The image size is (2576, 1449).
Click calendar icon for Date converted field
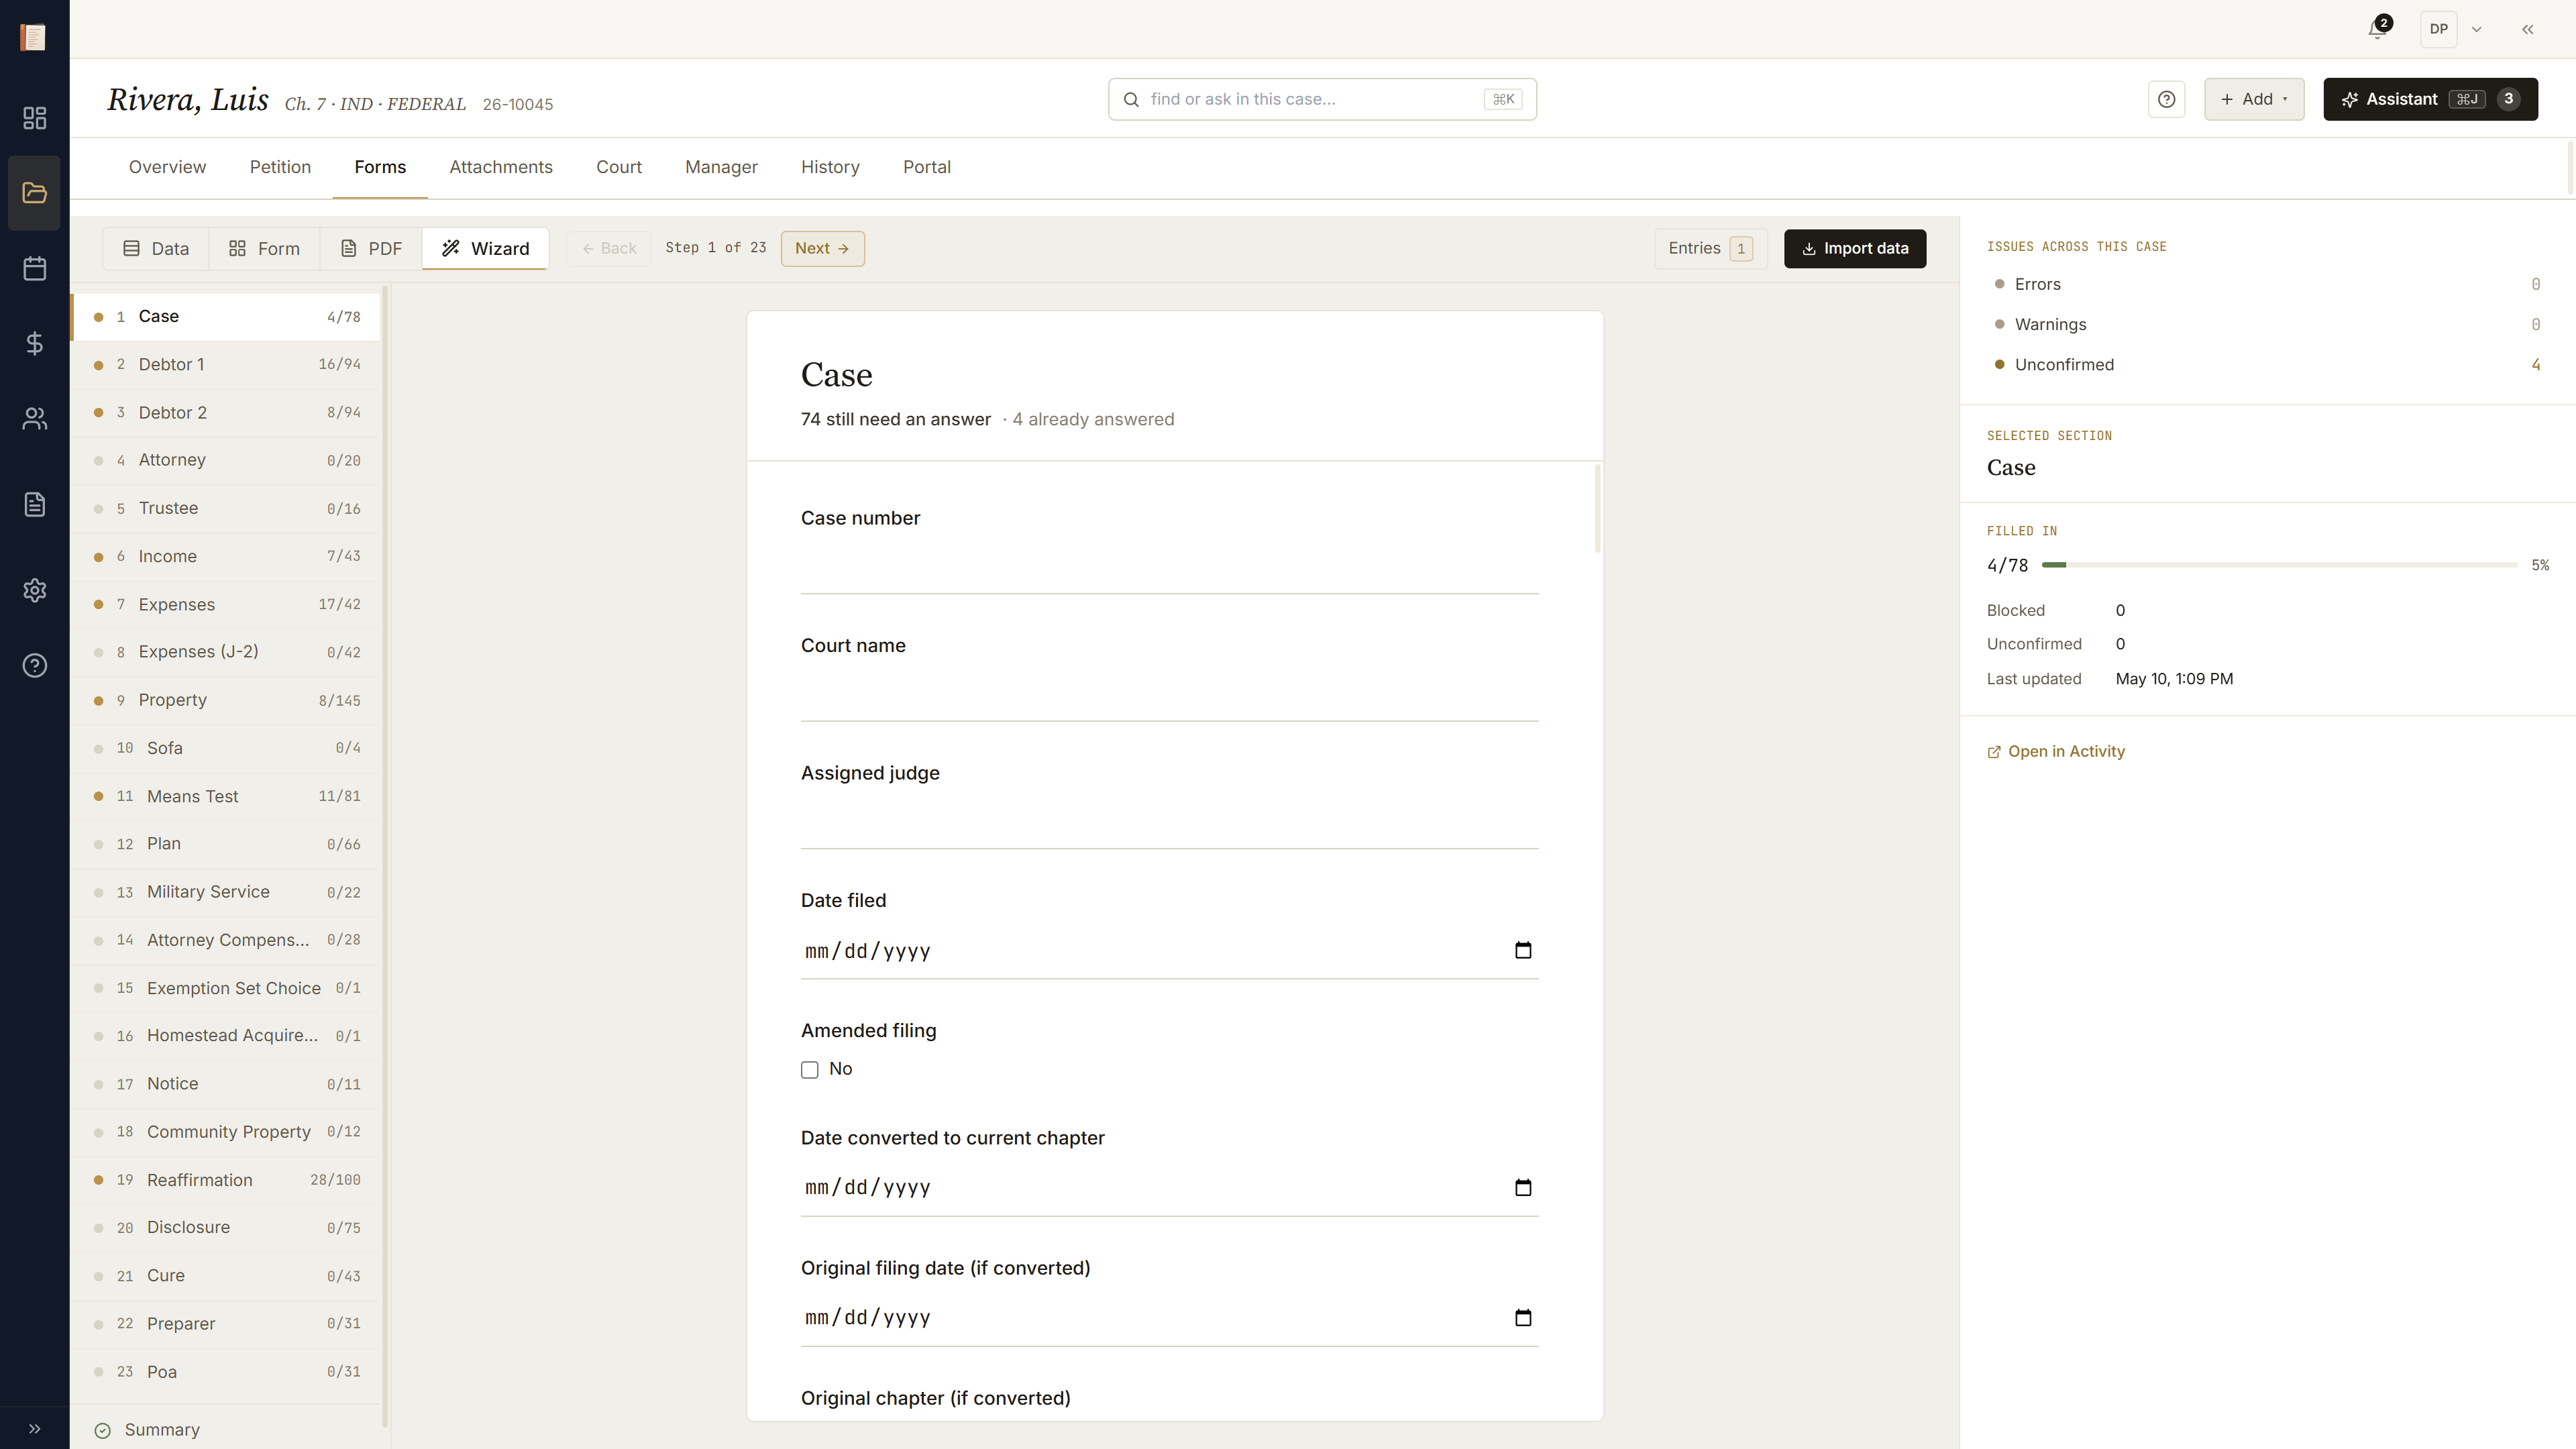1523,1187
